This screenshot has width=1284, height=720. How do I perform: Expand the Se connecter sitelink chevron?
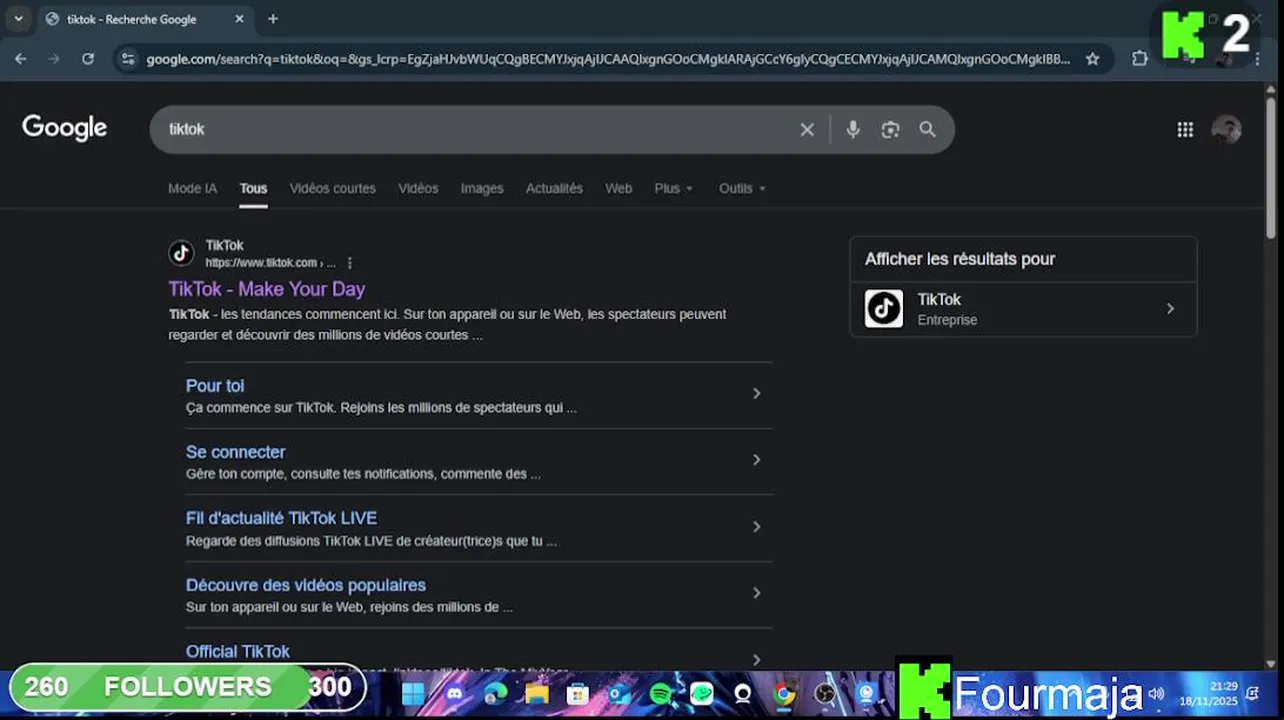pyautogui.click(x=756, y=460)
